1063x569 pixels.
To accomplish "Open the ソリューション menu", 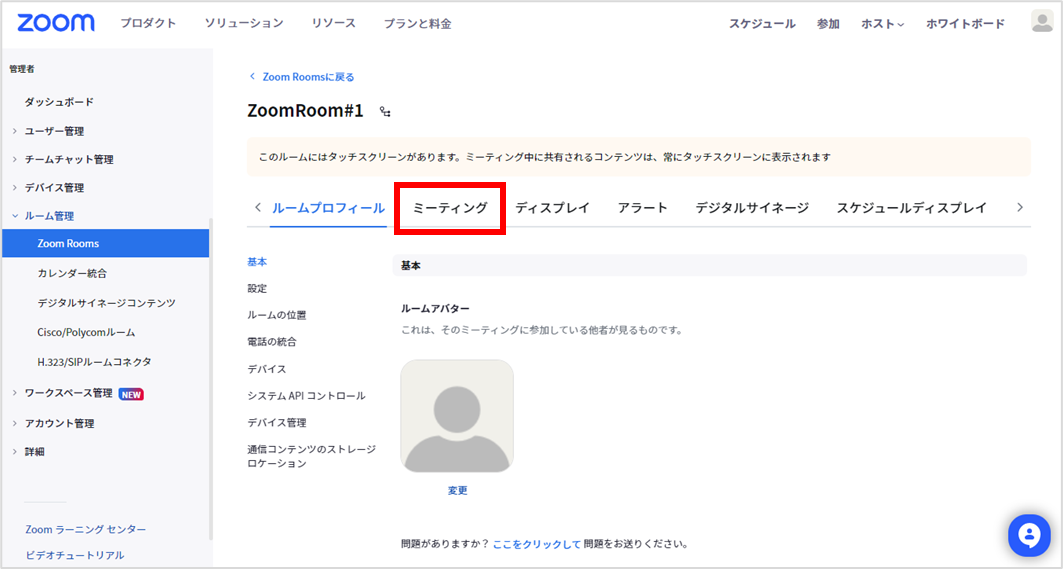I will coord(243,23).
